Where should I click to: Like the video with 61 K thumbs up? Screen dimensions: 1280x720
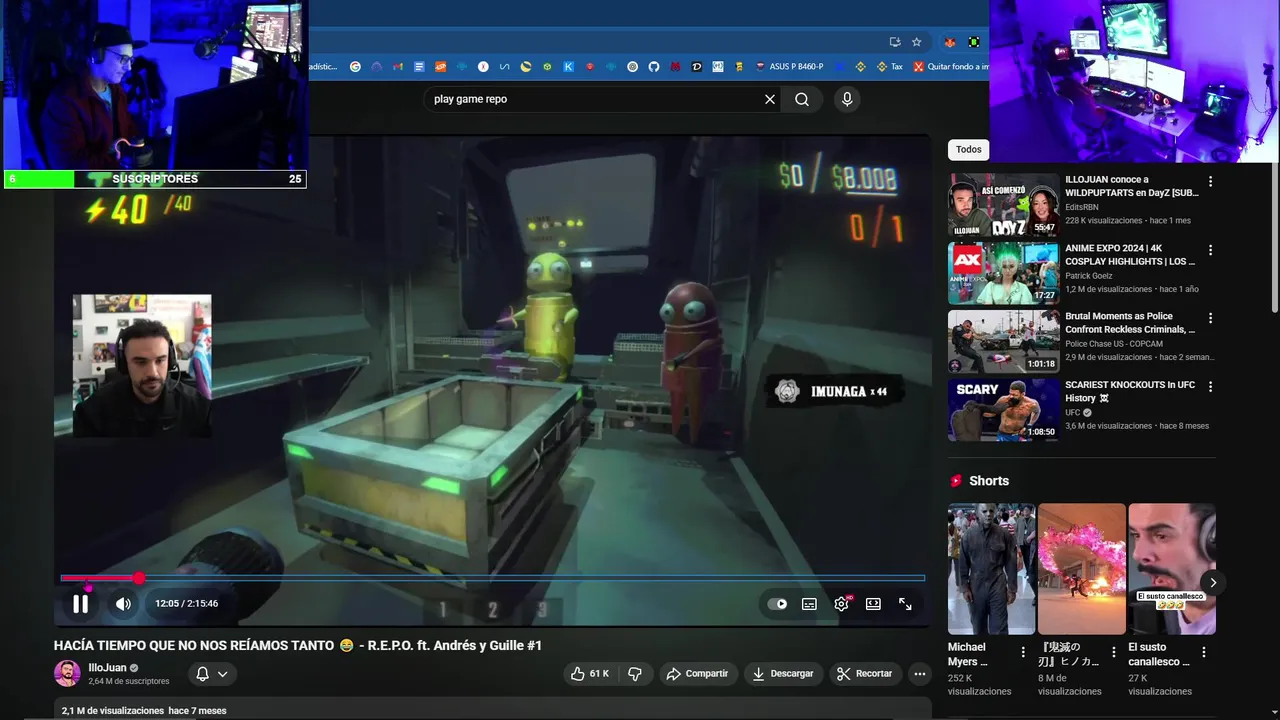coord(589,674)
